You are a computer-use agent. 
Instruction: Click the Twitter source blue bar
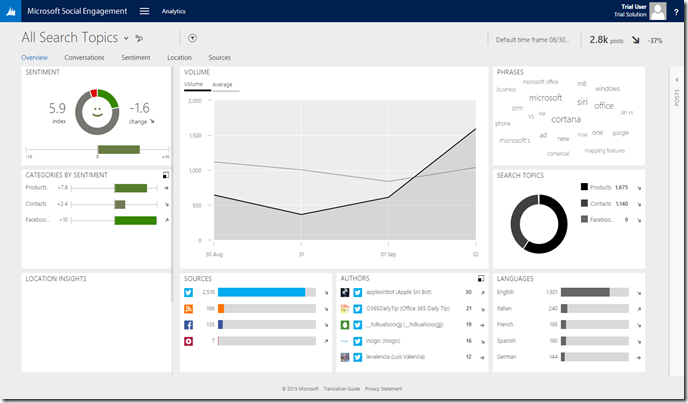tap(262, 292)
